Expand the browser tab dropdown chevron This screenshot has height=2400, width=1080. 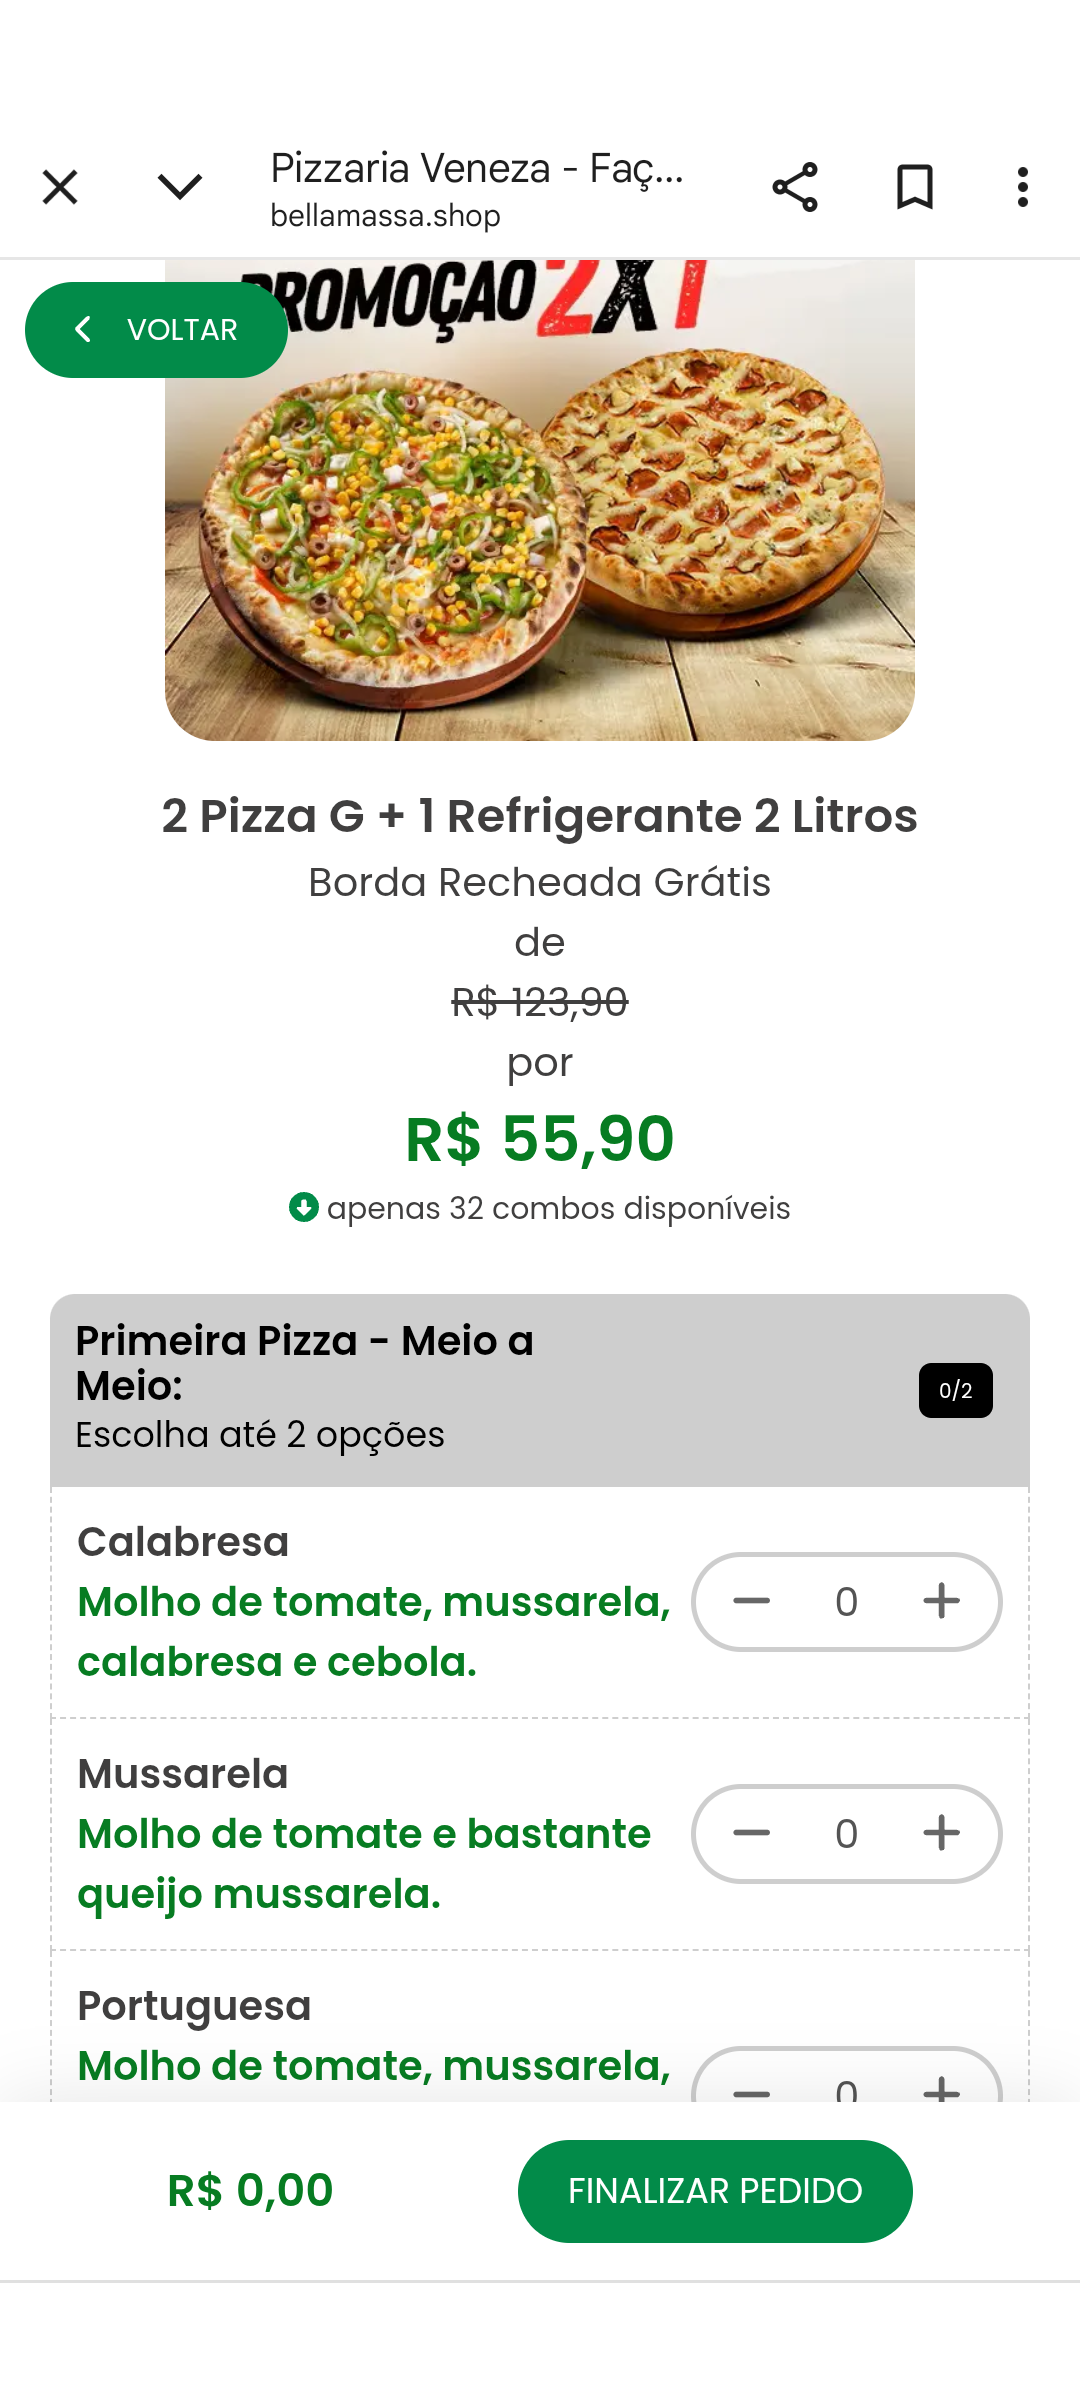[x=180, y=187]
